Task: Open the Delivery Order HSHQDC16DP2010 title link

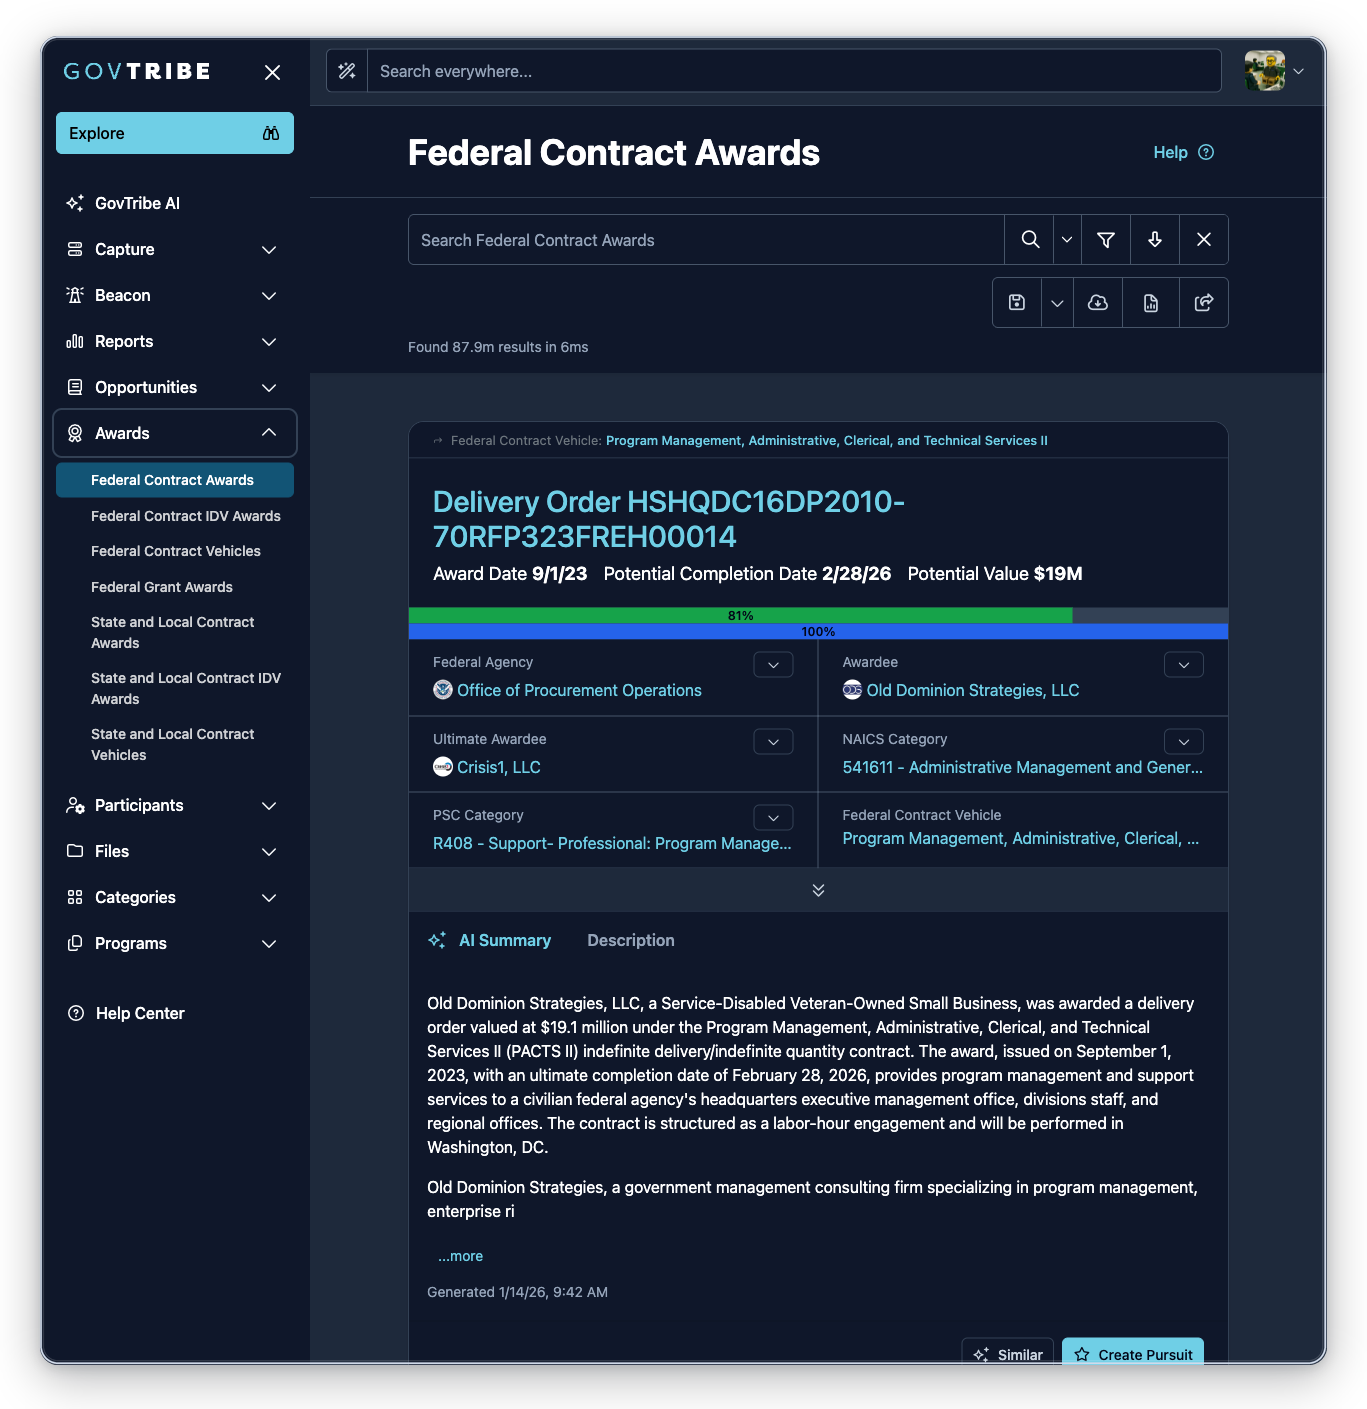Action: coord(669,519)
